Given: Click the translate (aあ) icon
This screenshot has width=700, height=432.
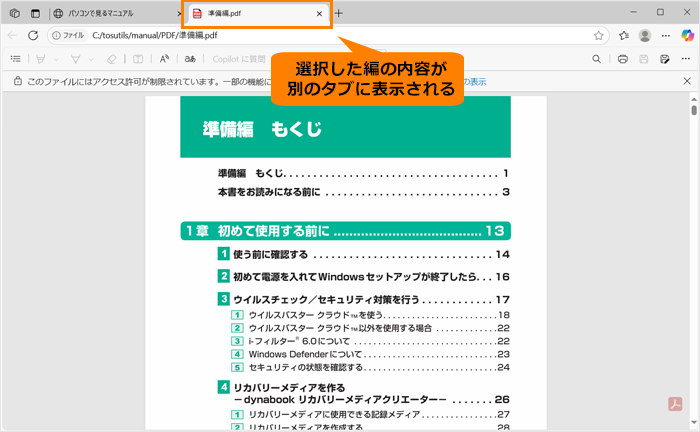Looking at the screenshot, I should [190, 59].
